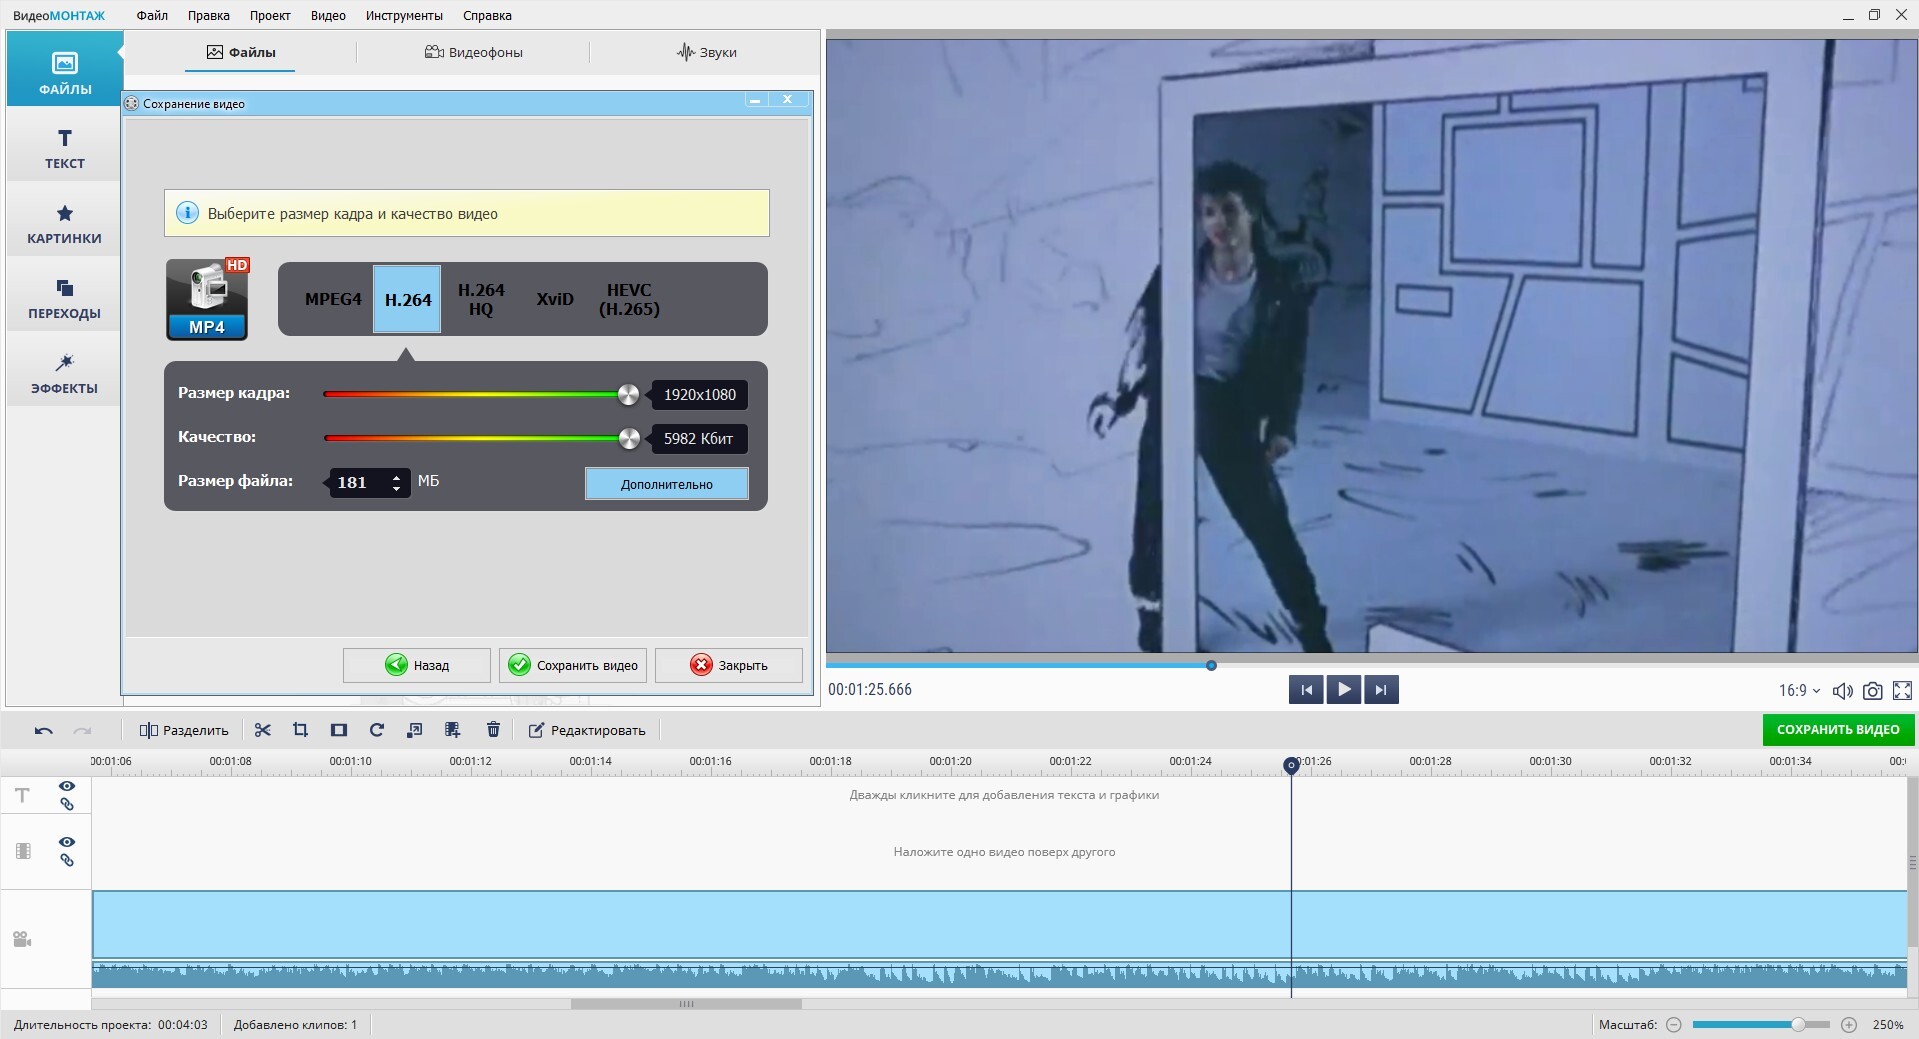Zoom in the timeline scale
The height and width of the screenshot is (1039, 1919).
(x=1849, y=1025)
